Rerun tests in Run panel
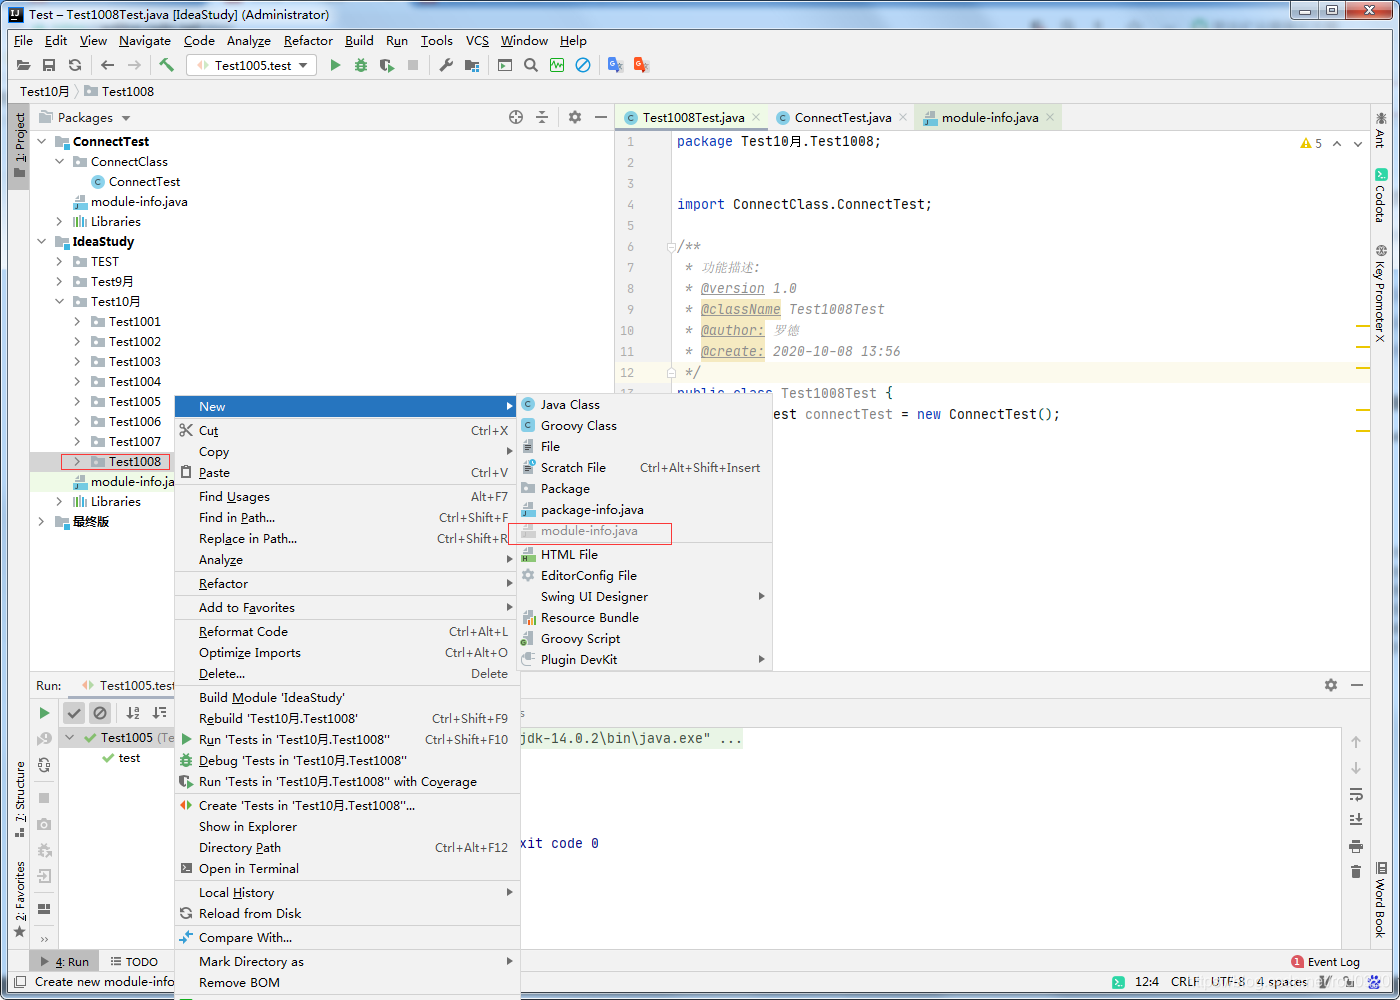This screenshot has width=1400, height=1000. click(44, 713)
